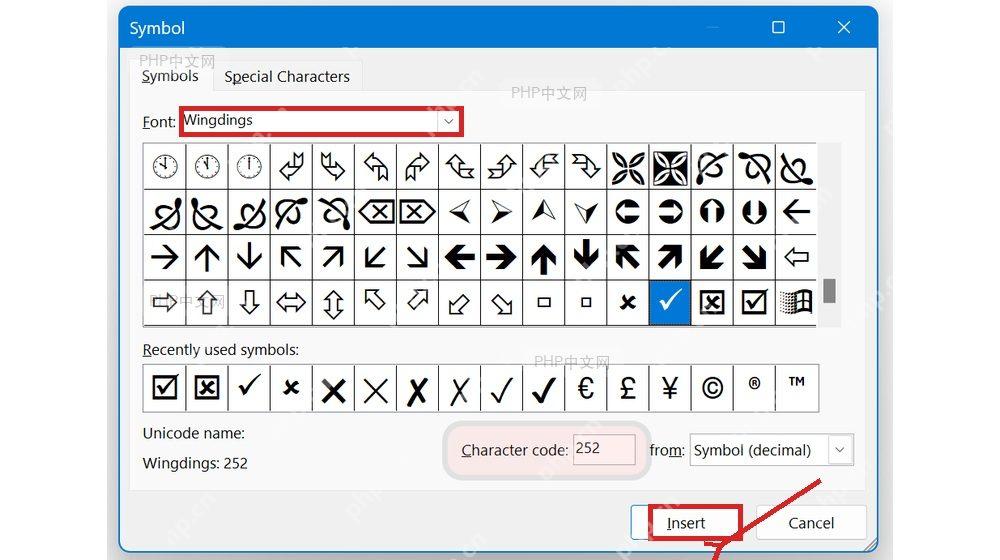Viewport: 1000px width, 560px height.
Task: Pick the thin left arrow symbol
Action: click(x=796, y=212)
